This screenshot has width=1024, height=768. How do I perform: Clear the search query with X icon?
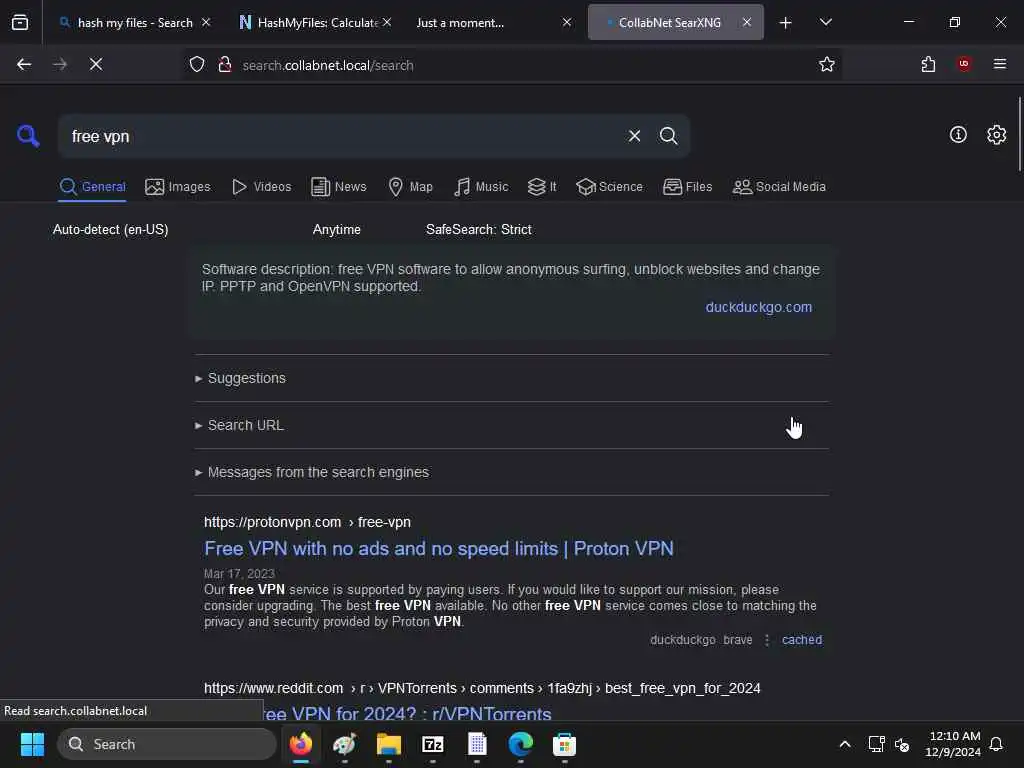pos(634,136)
